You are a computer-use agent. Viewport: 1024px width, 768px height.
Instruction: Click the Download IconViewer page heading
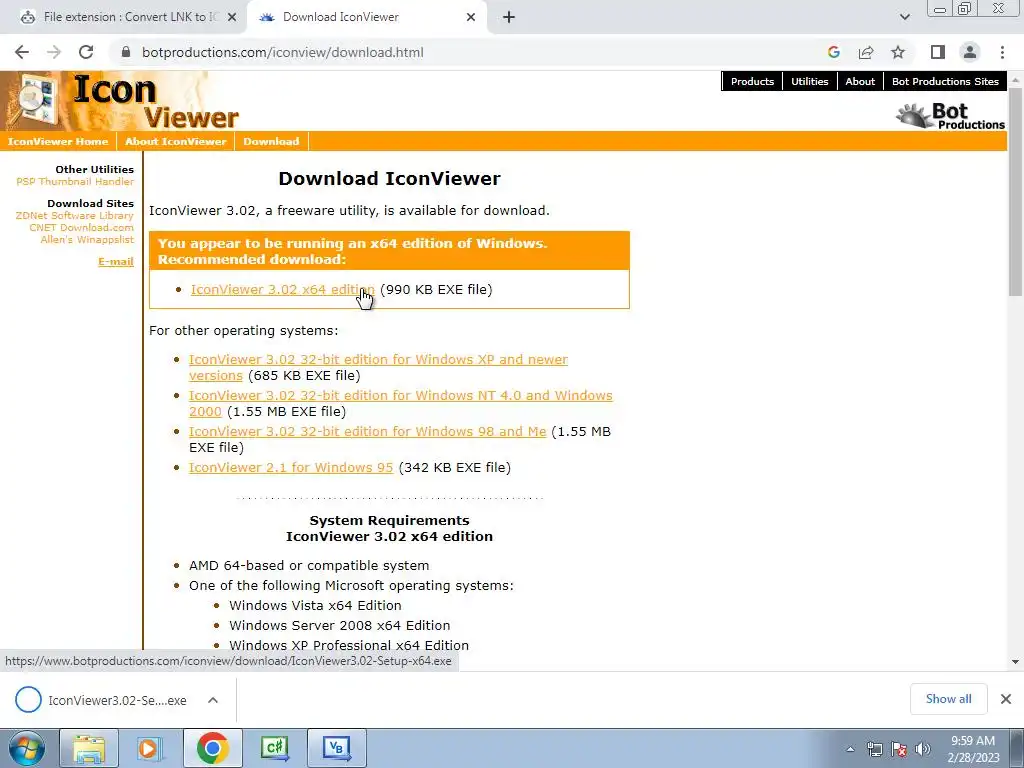point(389,178)
